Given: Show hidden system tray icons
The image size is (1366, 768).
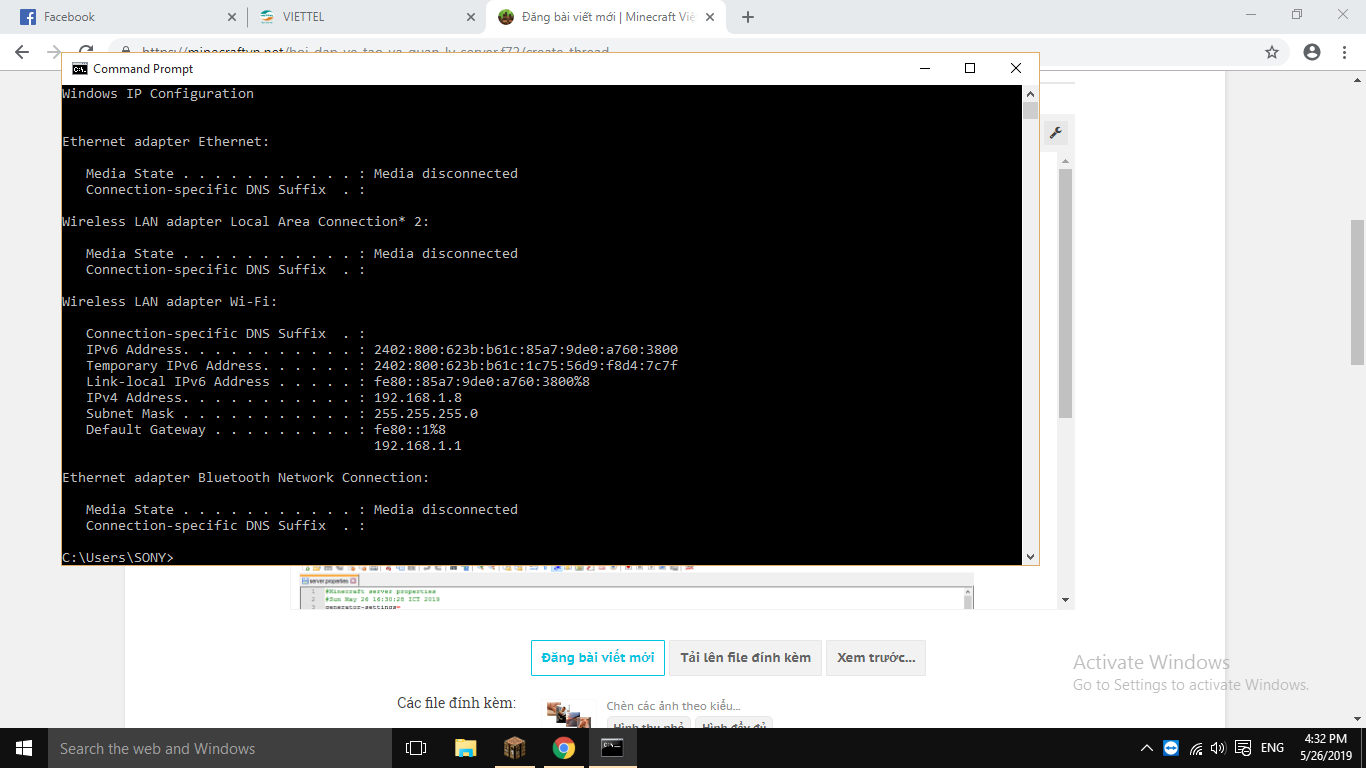Looking at the screenshot, I should tap(1147, 748).
